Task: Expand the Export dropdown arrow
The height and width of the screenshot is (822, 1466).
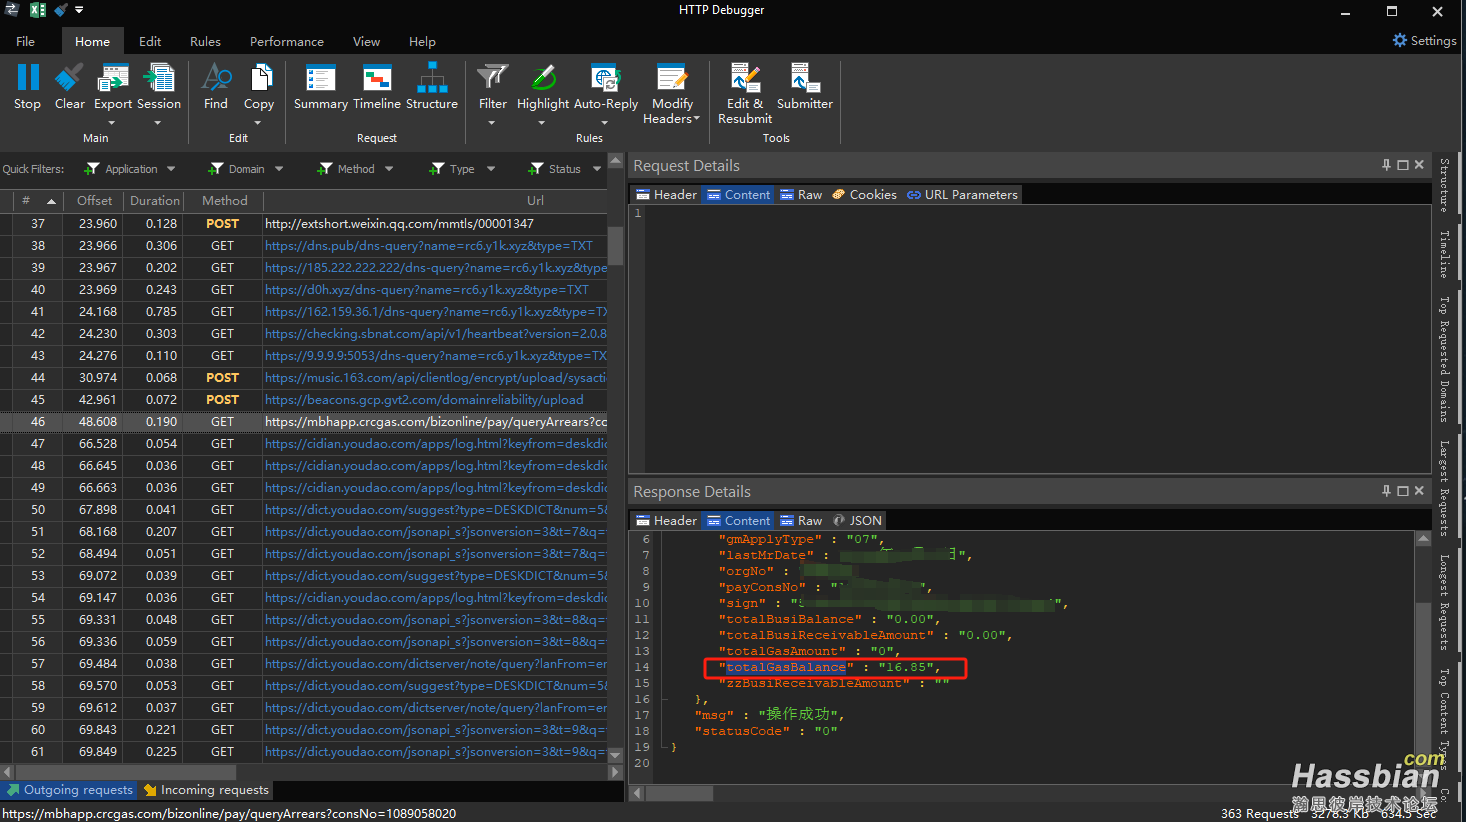Action: 112,123
